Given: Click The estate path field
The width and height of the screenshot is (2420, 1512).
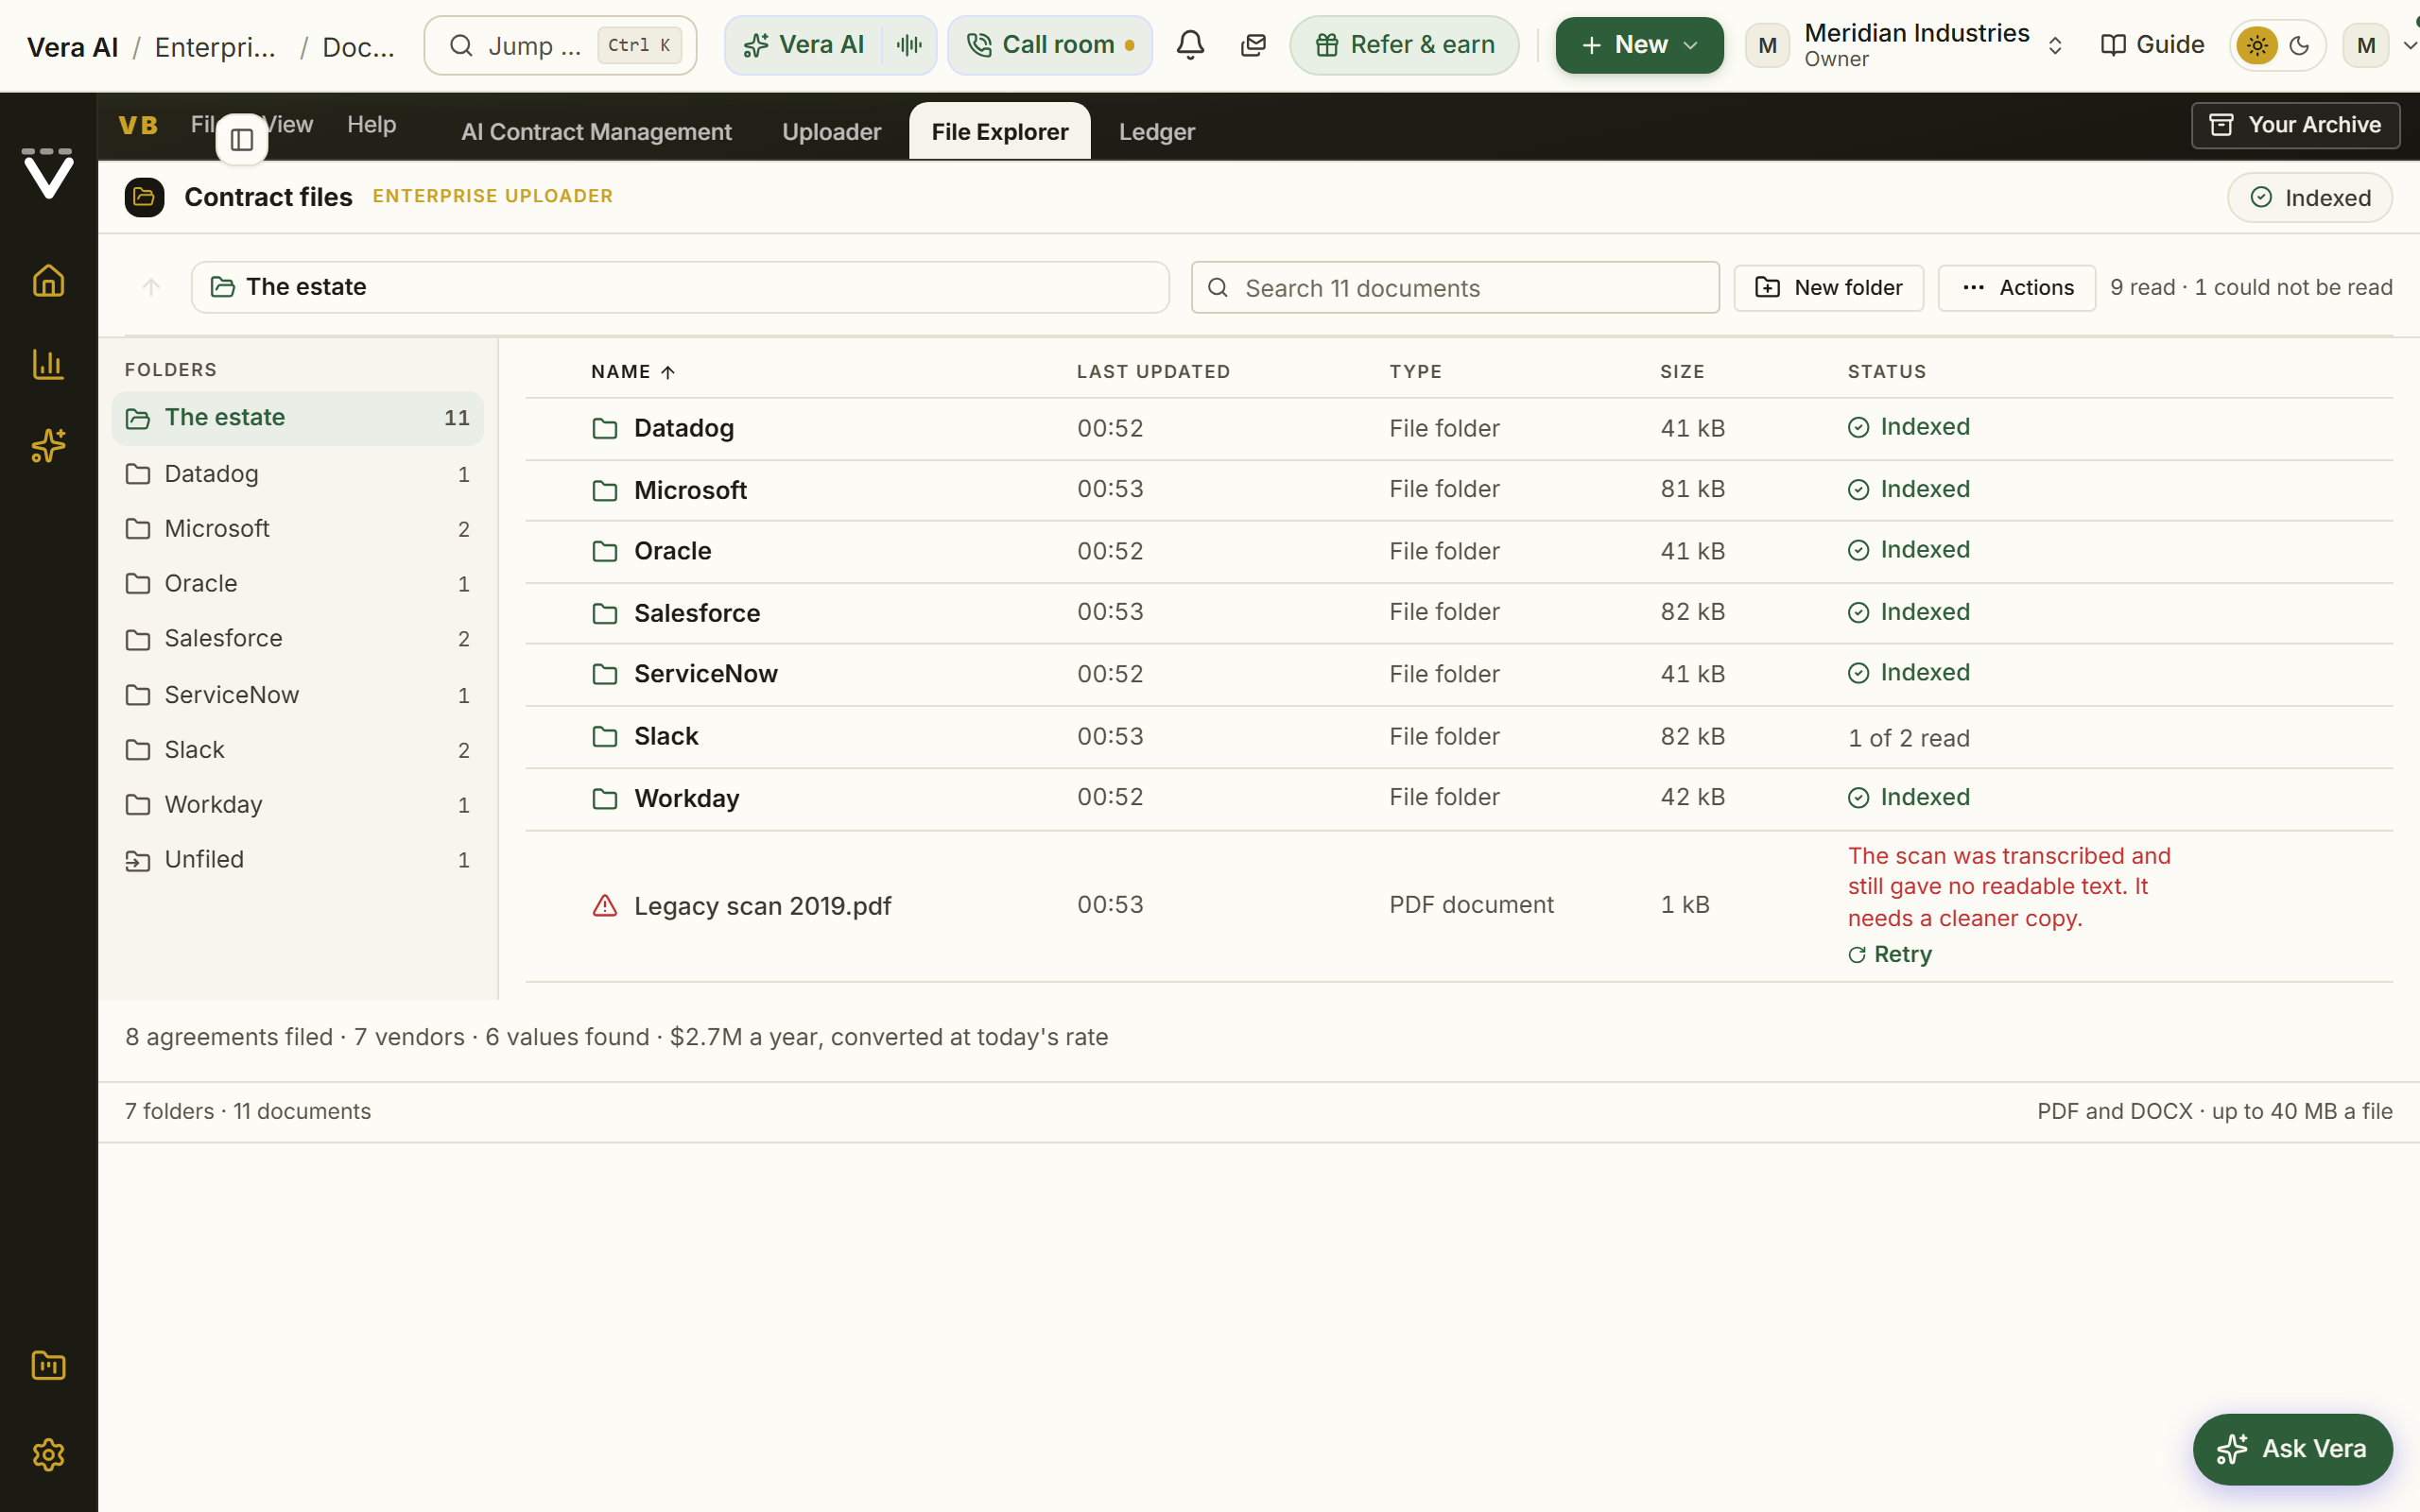Looking at the screenshot, I should [680, 287].
